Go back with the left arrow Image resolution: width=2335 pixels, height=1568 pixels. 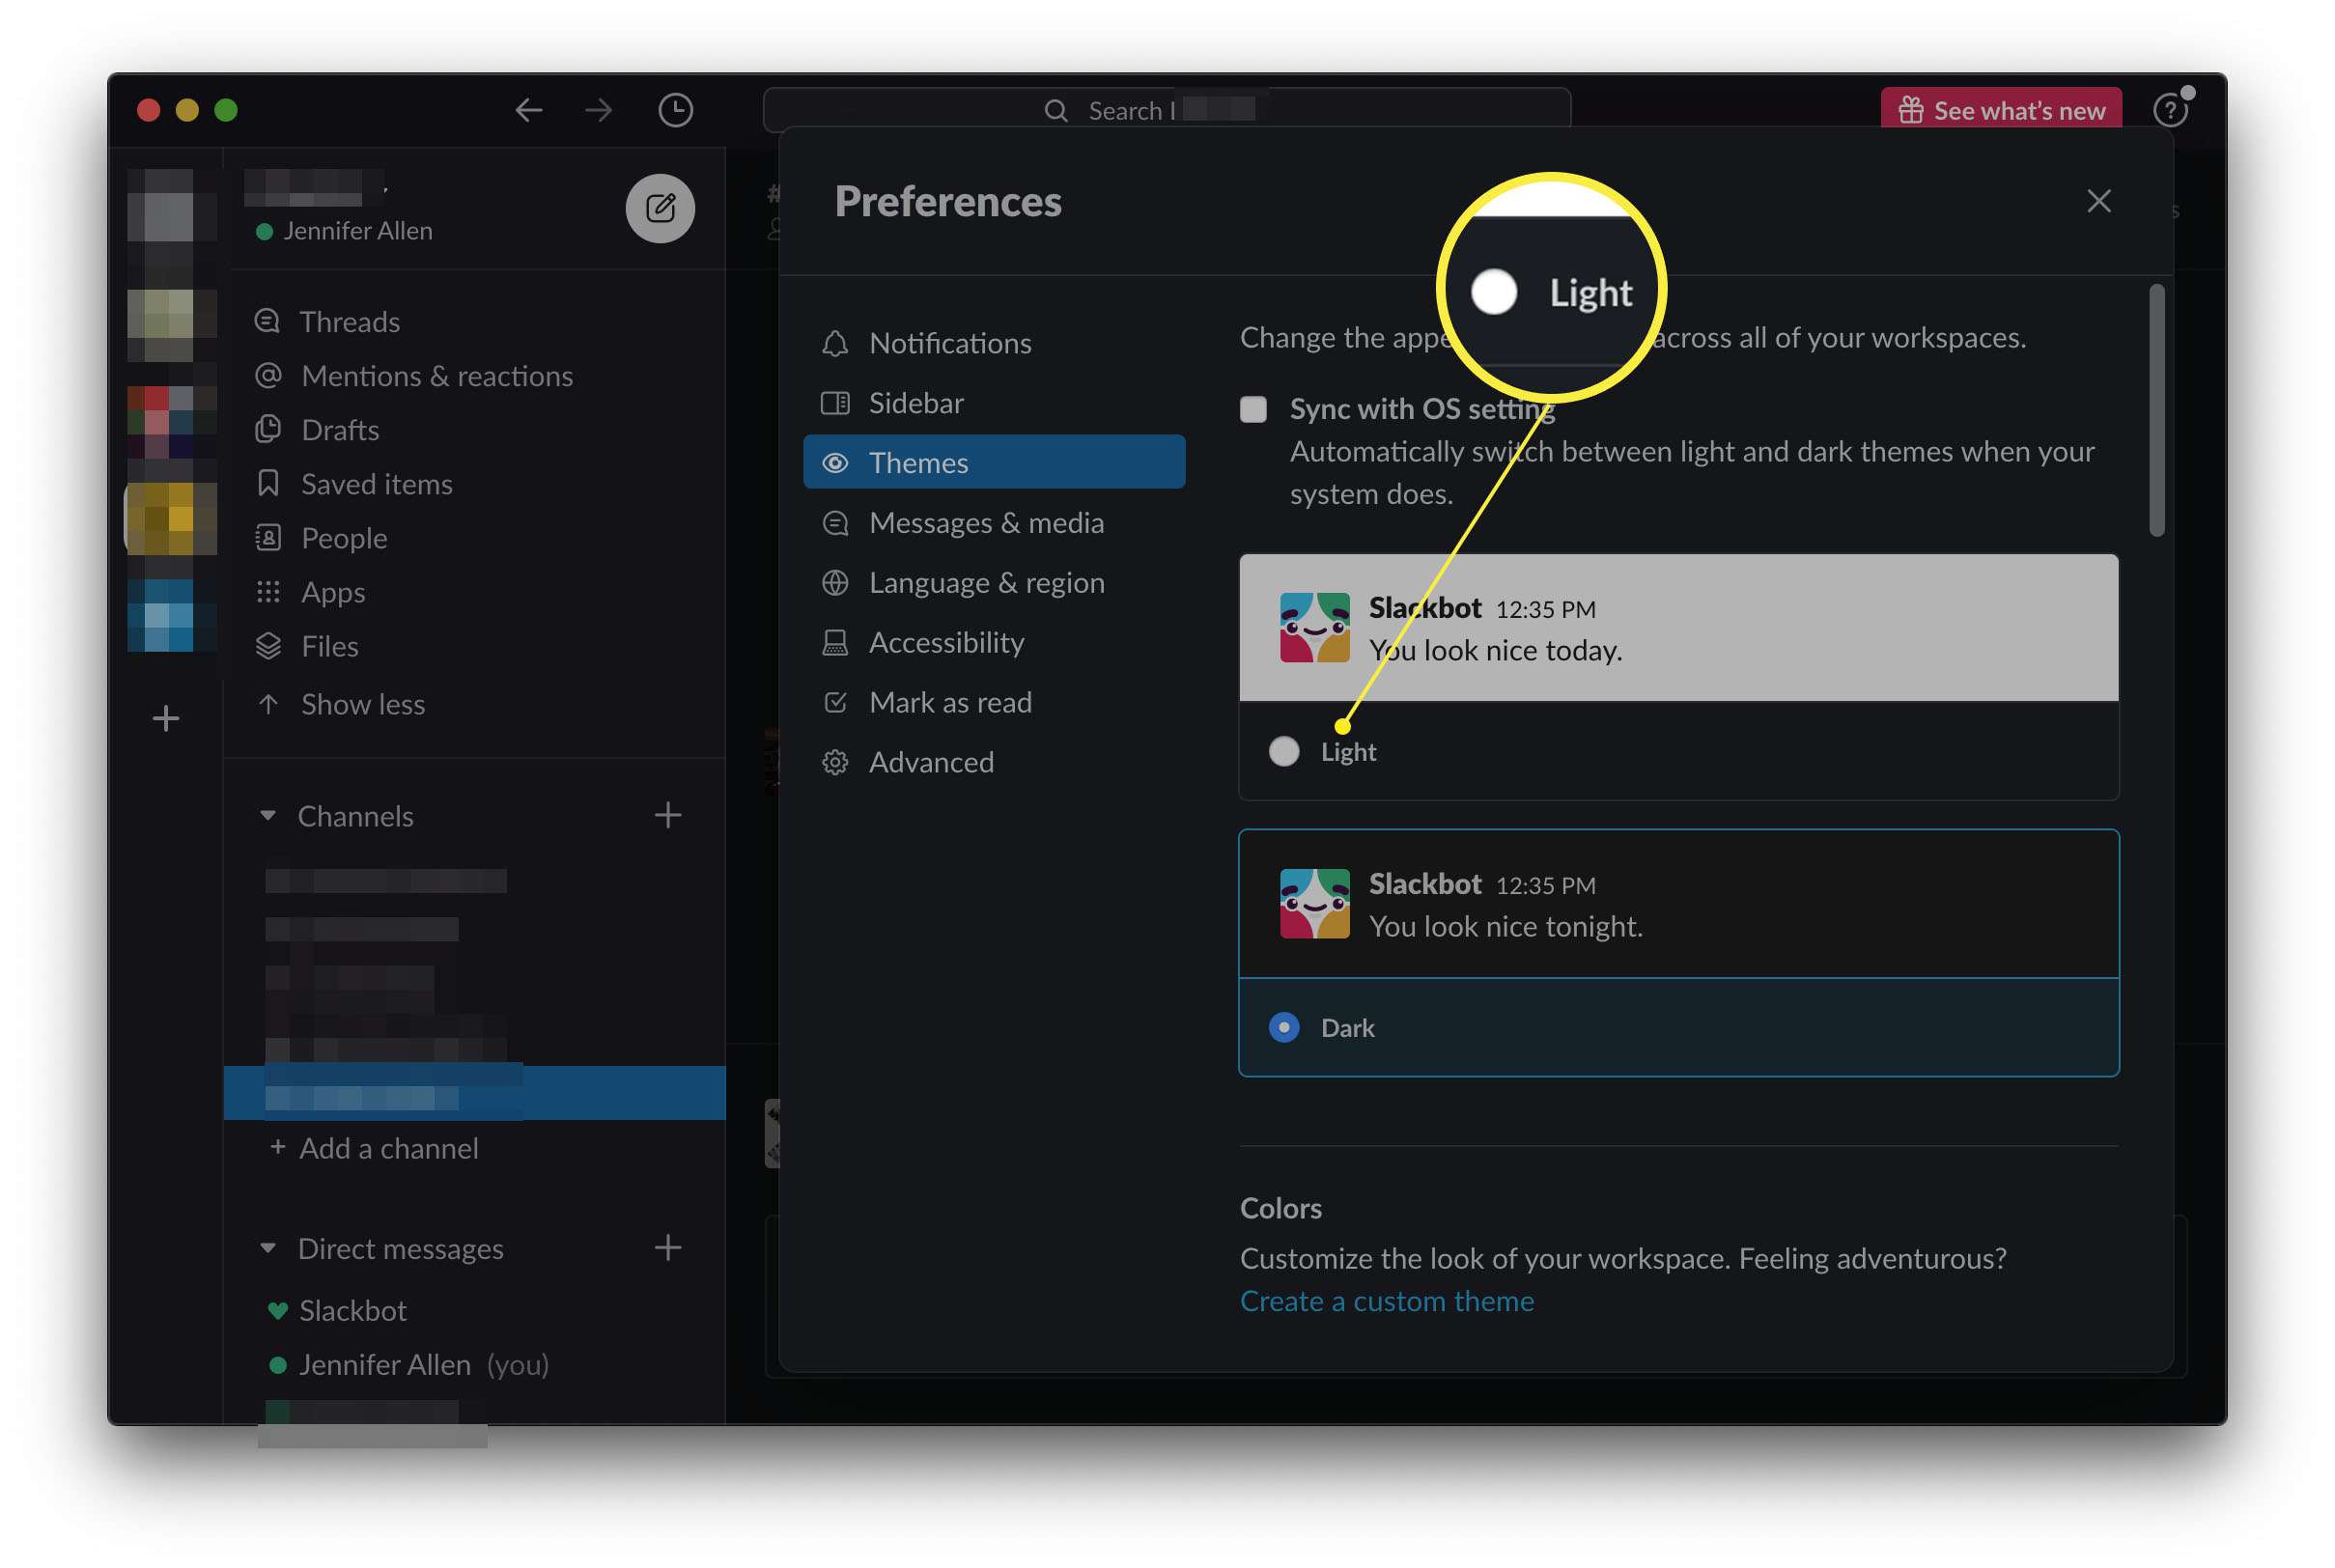(528, 110)
